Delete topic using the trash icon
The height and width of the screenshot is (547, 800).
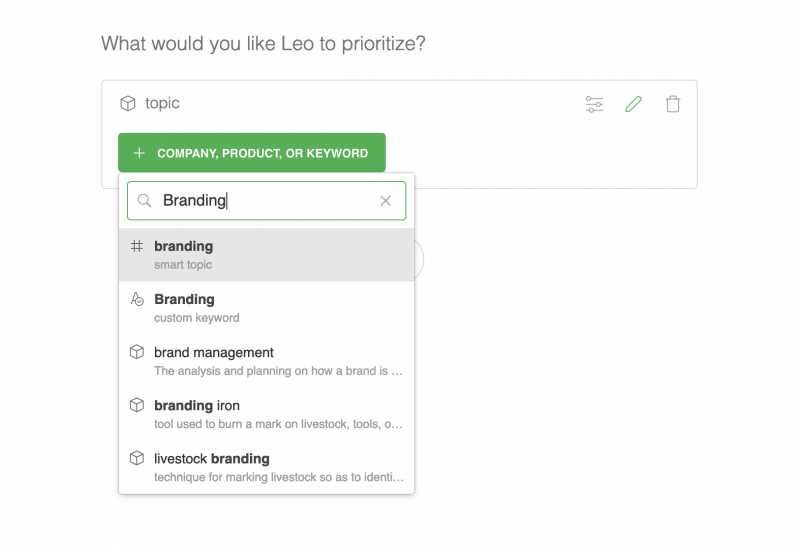[x=673, y=104]
